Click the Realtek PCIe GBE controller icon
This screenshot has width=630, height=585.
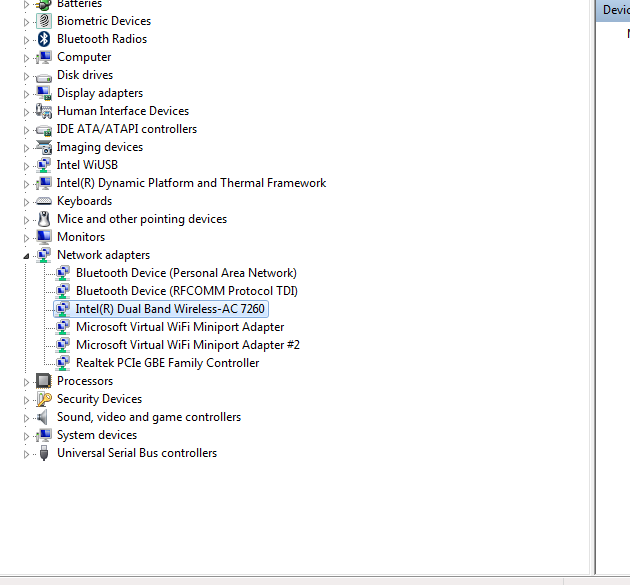[x=63, y=363]
